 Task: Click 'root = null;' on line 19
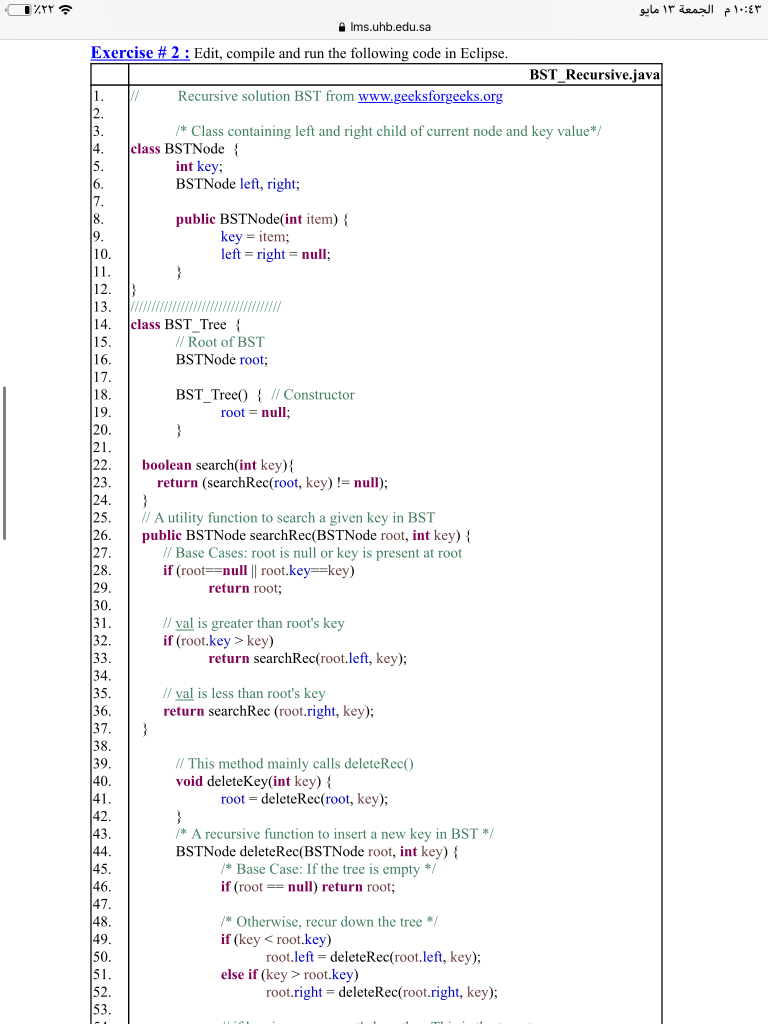[255, 413]
